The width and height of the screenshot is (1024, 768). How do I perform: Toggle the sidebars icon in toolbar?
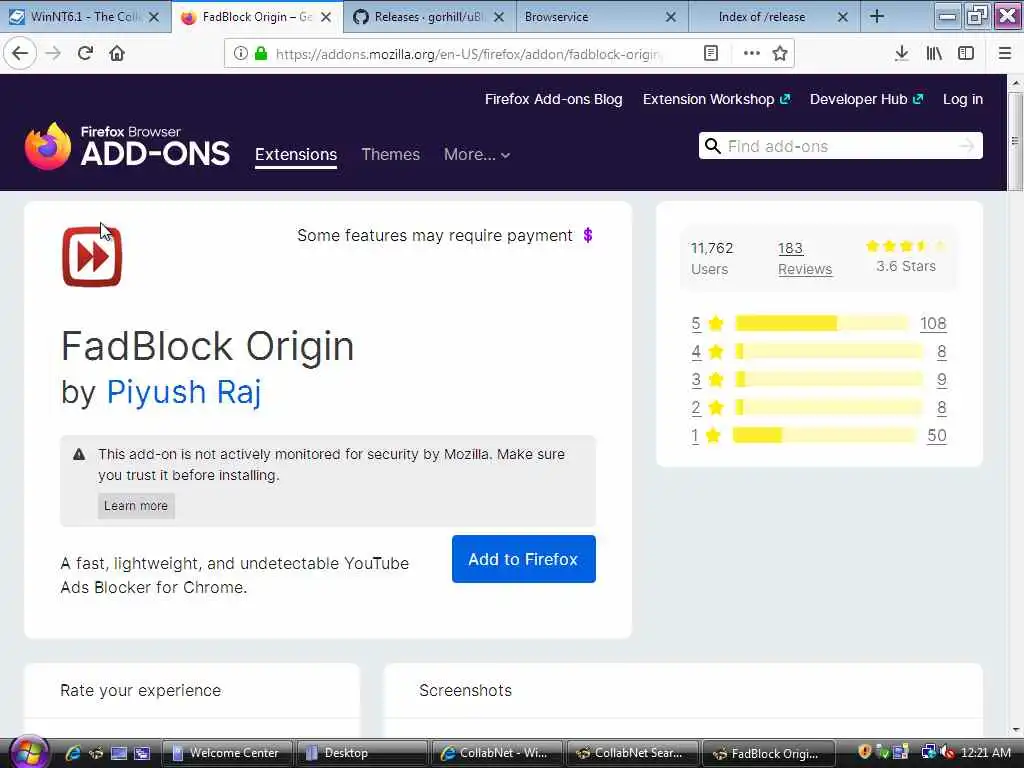[966, 54]
